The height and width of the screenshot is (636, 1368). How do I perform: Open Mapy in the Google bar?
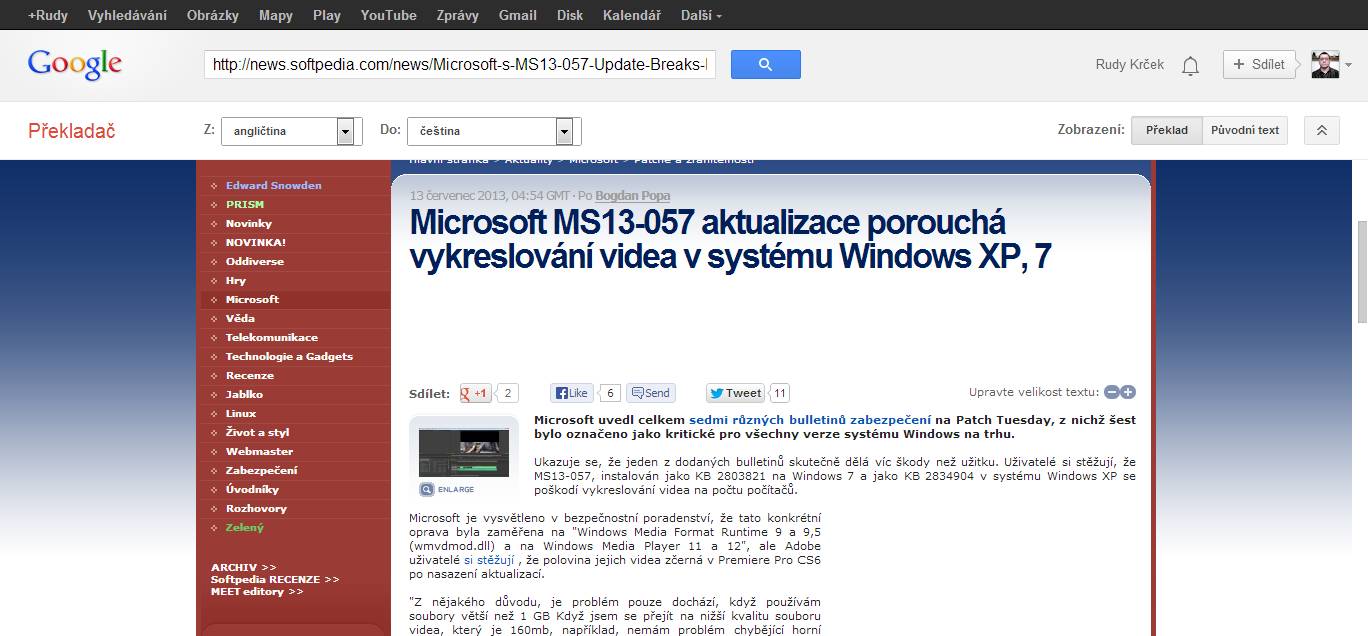pyautogui.click(x=276, y=15)
